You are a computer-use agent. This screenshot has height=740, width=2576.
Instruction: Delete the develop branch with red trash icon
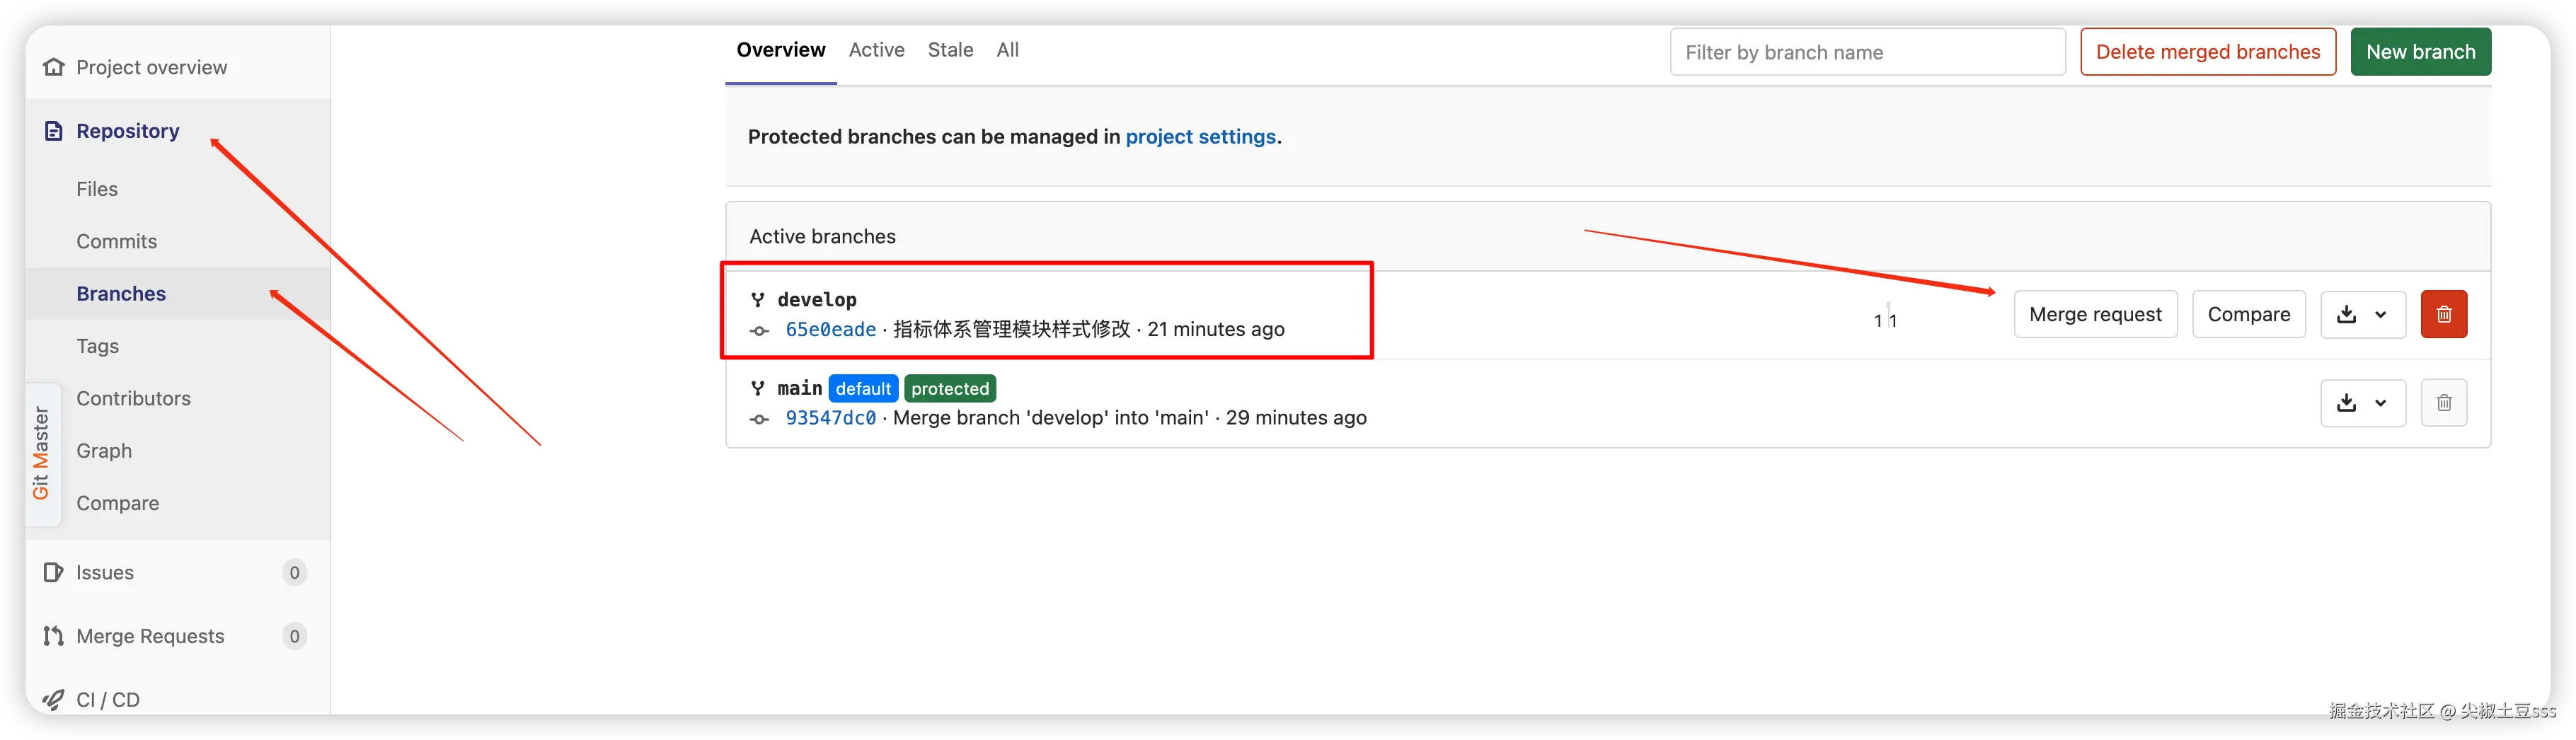click(x=2443, y=314)
